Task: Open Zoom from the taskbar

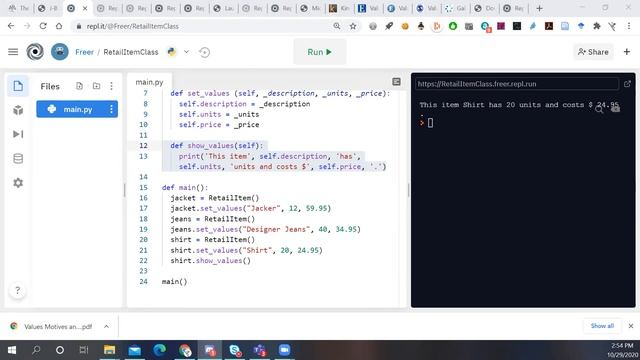Action: click(x=284, y=350)
